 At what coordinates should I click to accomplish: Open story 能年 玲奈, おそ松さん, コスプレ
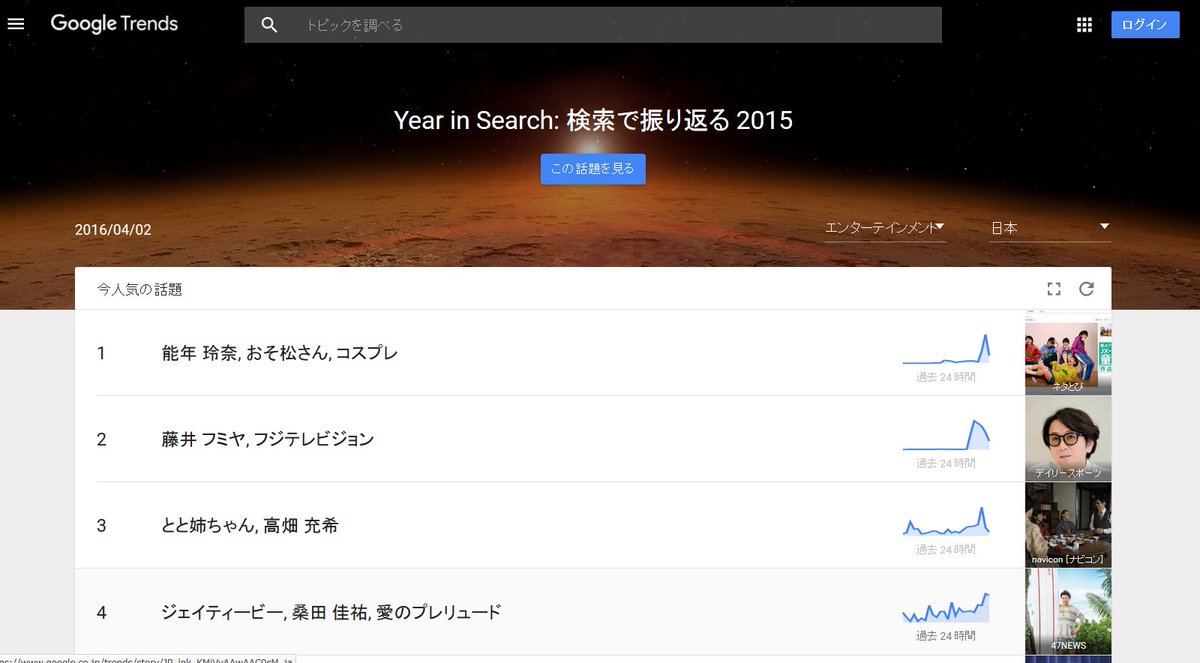coord(279,353)
